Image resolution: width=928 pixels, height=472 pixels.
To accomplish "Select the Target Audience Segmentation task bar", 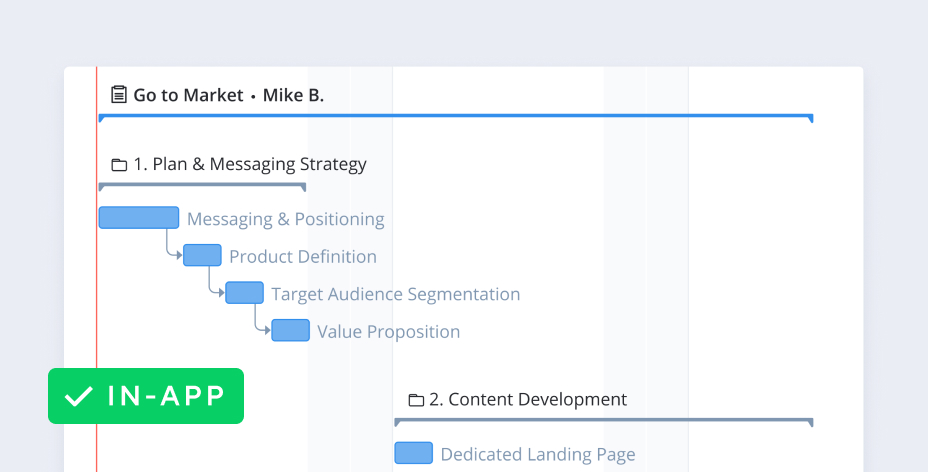I will [244, 293].
